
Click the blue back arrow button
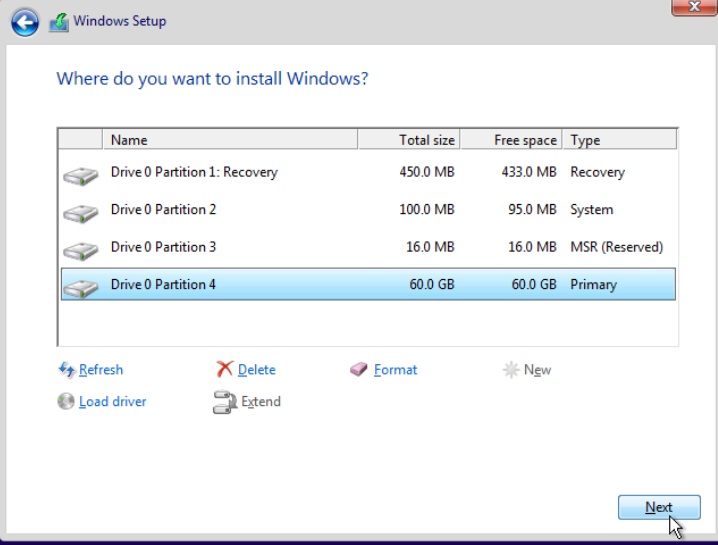(x=25, y=22)
